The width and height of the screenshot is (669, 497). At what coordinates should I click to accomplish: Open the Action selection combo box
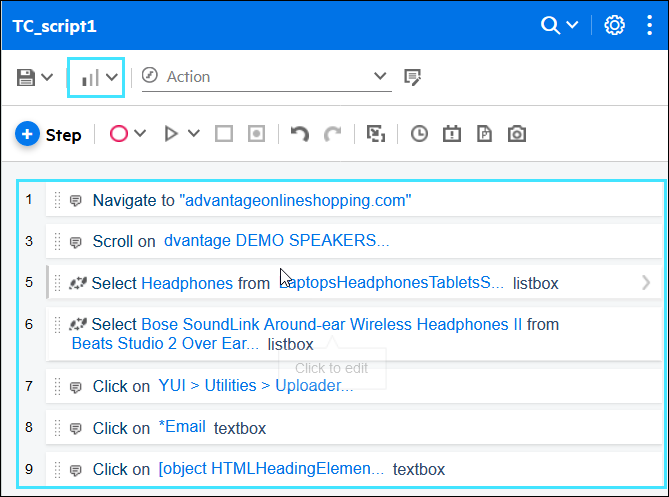265,77
